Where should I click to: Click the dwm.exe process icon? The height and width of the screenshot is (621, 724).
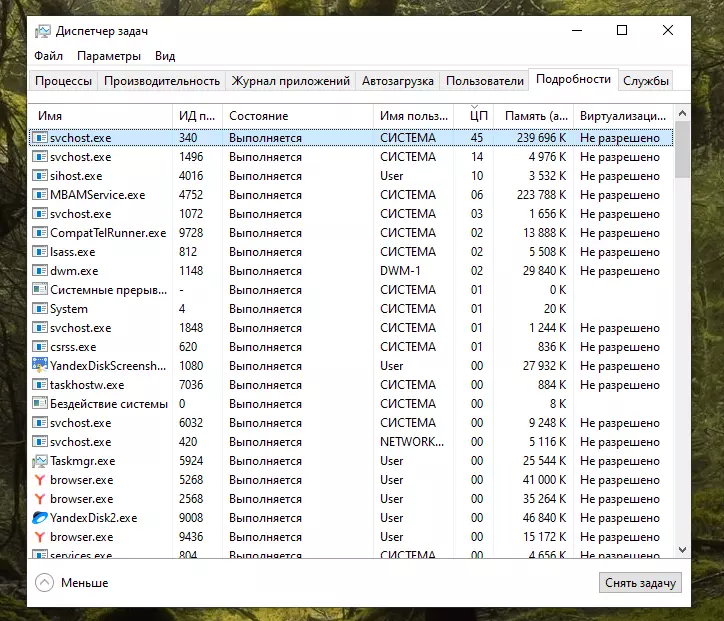(x=40, y=271)
